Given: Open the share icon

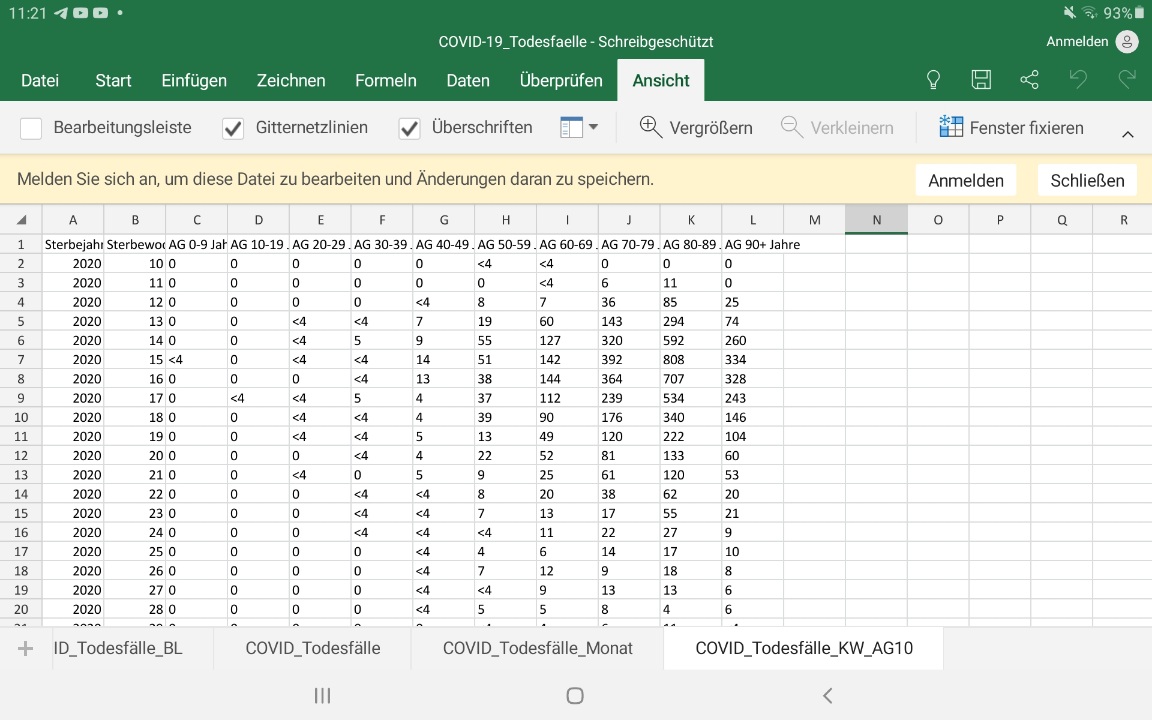Looking at the screenshot, I should click(1029, 80).
